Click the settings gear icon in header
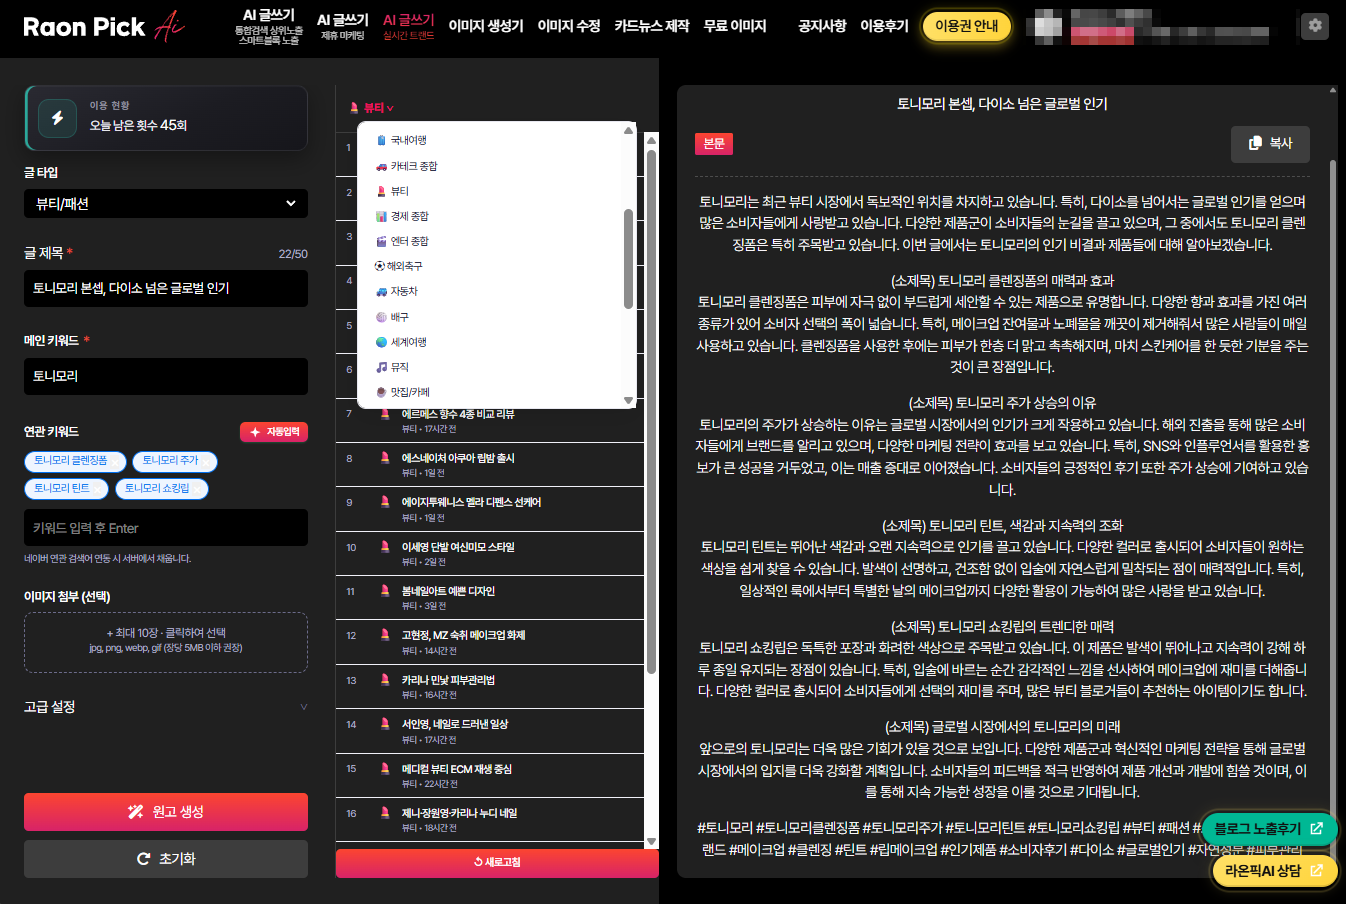Viewport: 1346px width, 904px height. [x=1315, y=26]
